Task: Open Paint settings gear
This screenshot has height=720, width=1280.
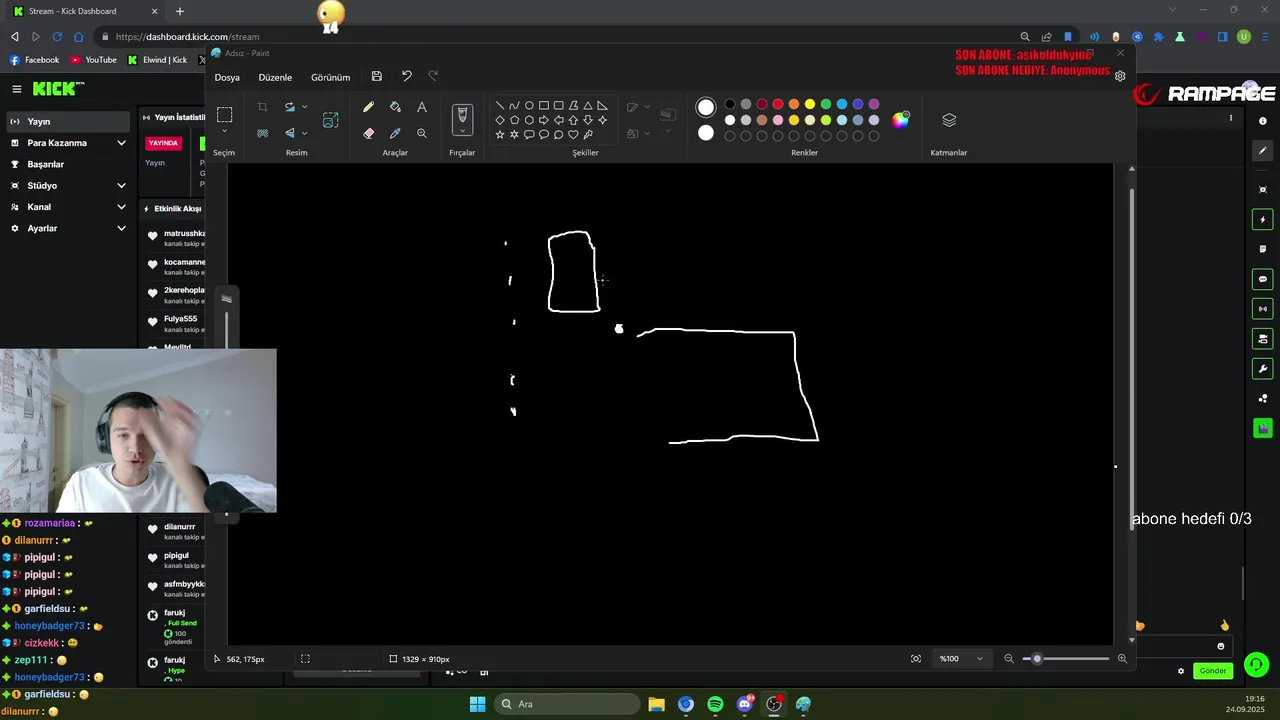Action: 1120,76
